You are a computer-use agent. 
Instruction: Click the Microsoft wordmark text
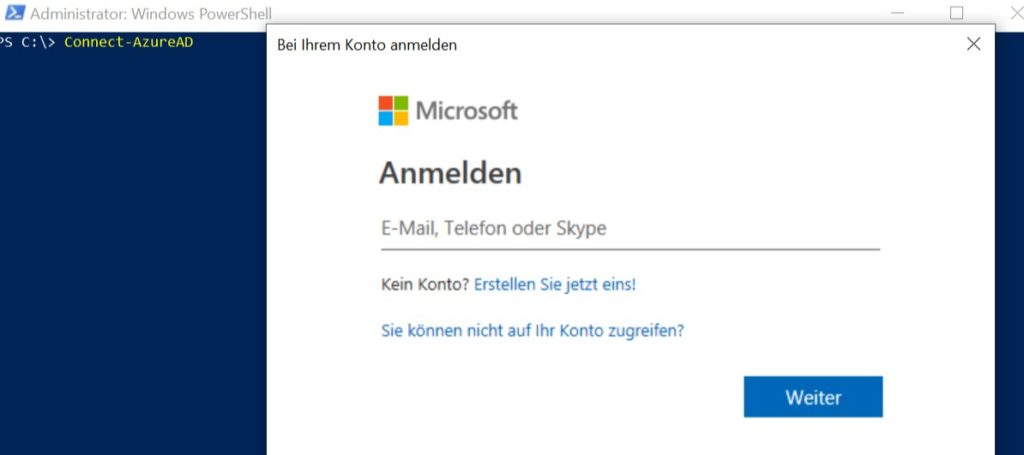click(466, 110)
